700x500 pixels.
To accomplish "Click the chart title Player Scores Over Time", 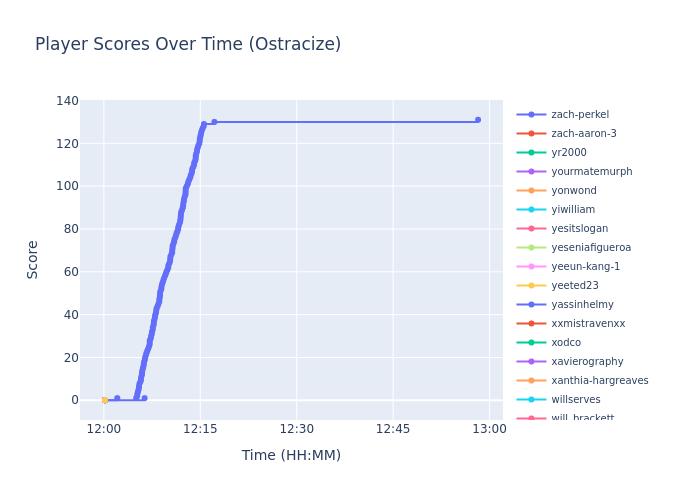I will (188, 45).
